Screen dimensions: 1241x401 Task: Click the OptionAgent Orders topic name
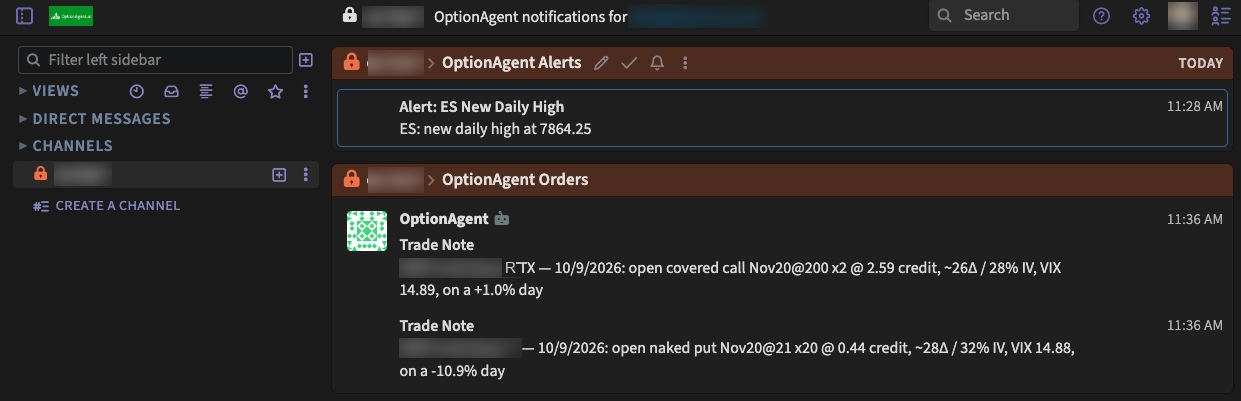[515, 180]
